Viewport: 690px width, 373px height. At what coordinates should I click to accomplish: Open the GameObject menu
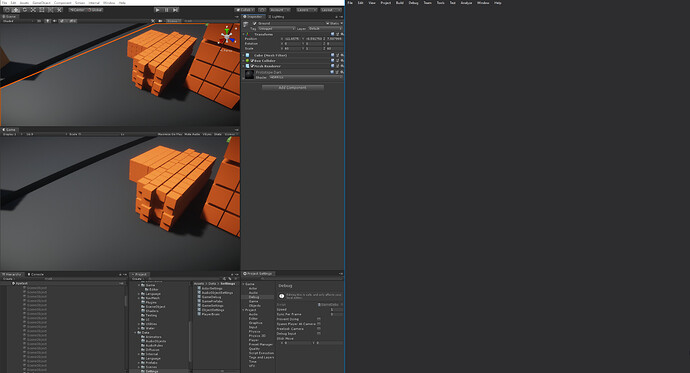[42, 3]
